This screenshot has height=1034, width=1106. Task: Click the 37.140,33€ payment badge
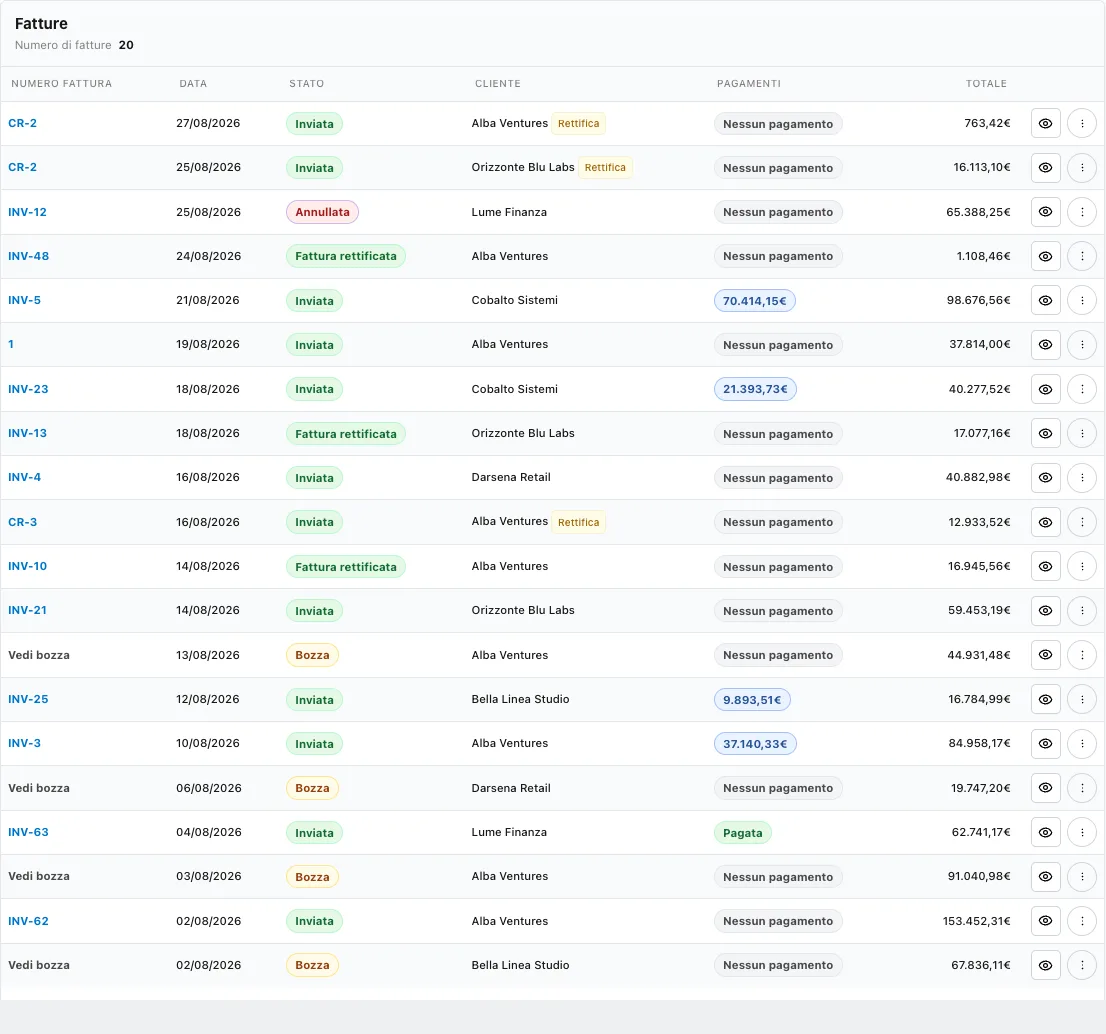point(755,743)
